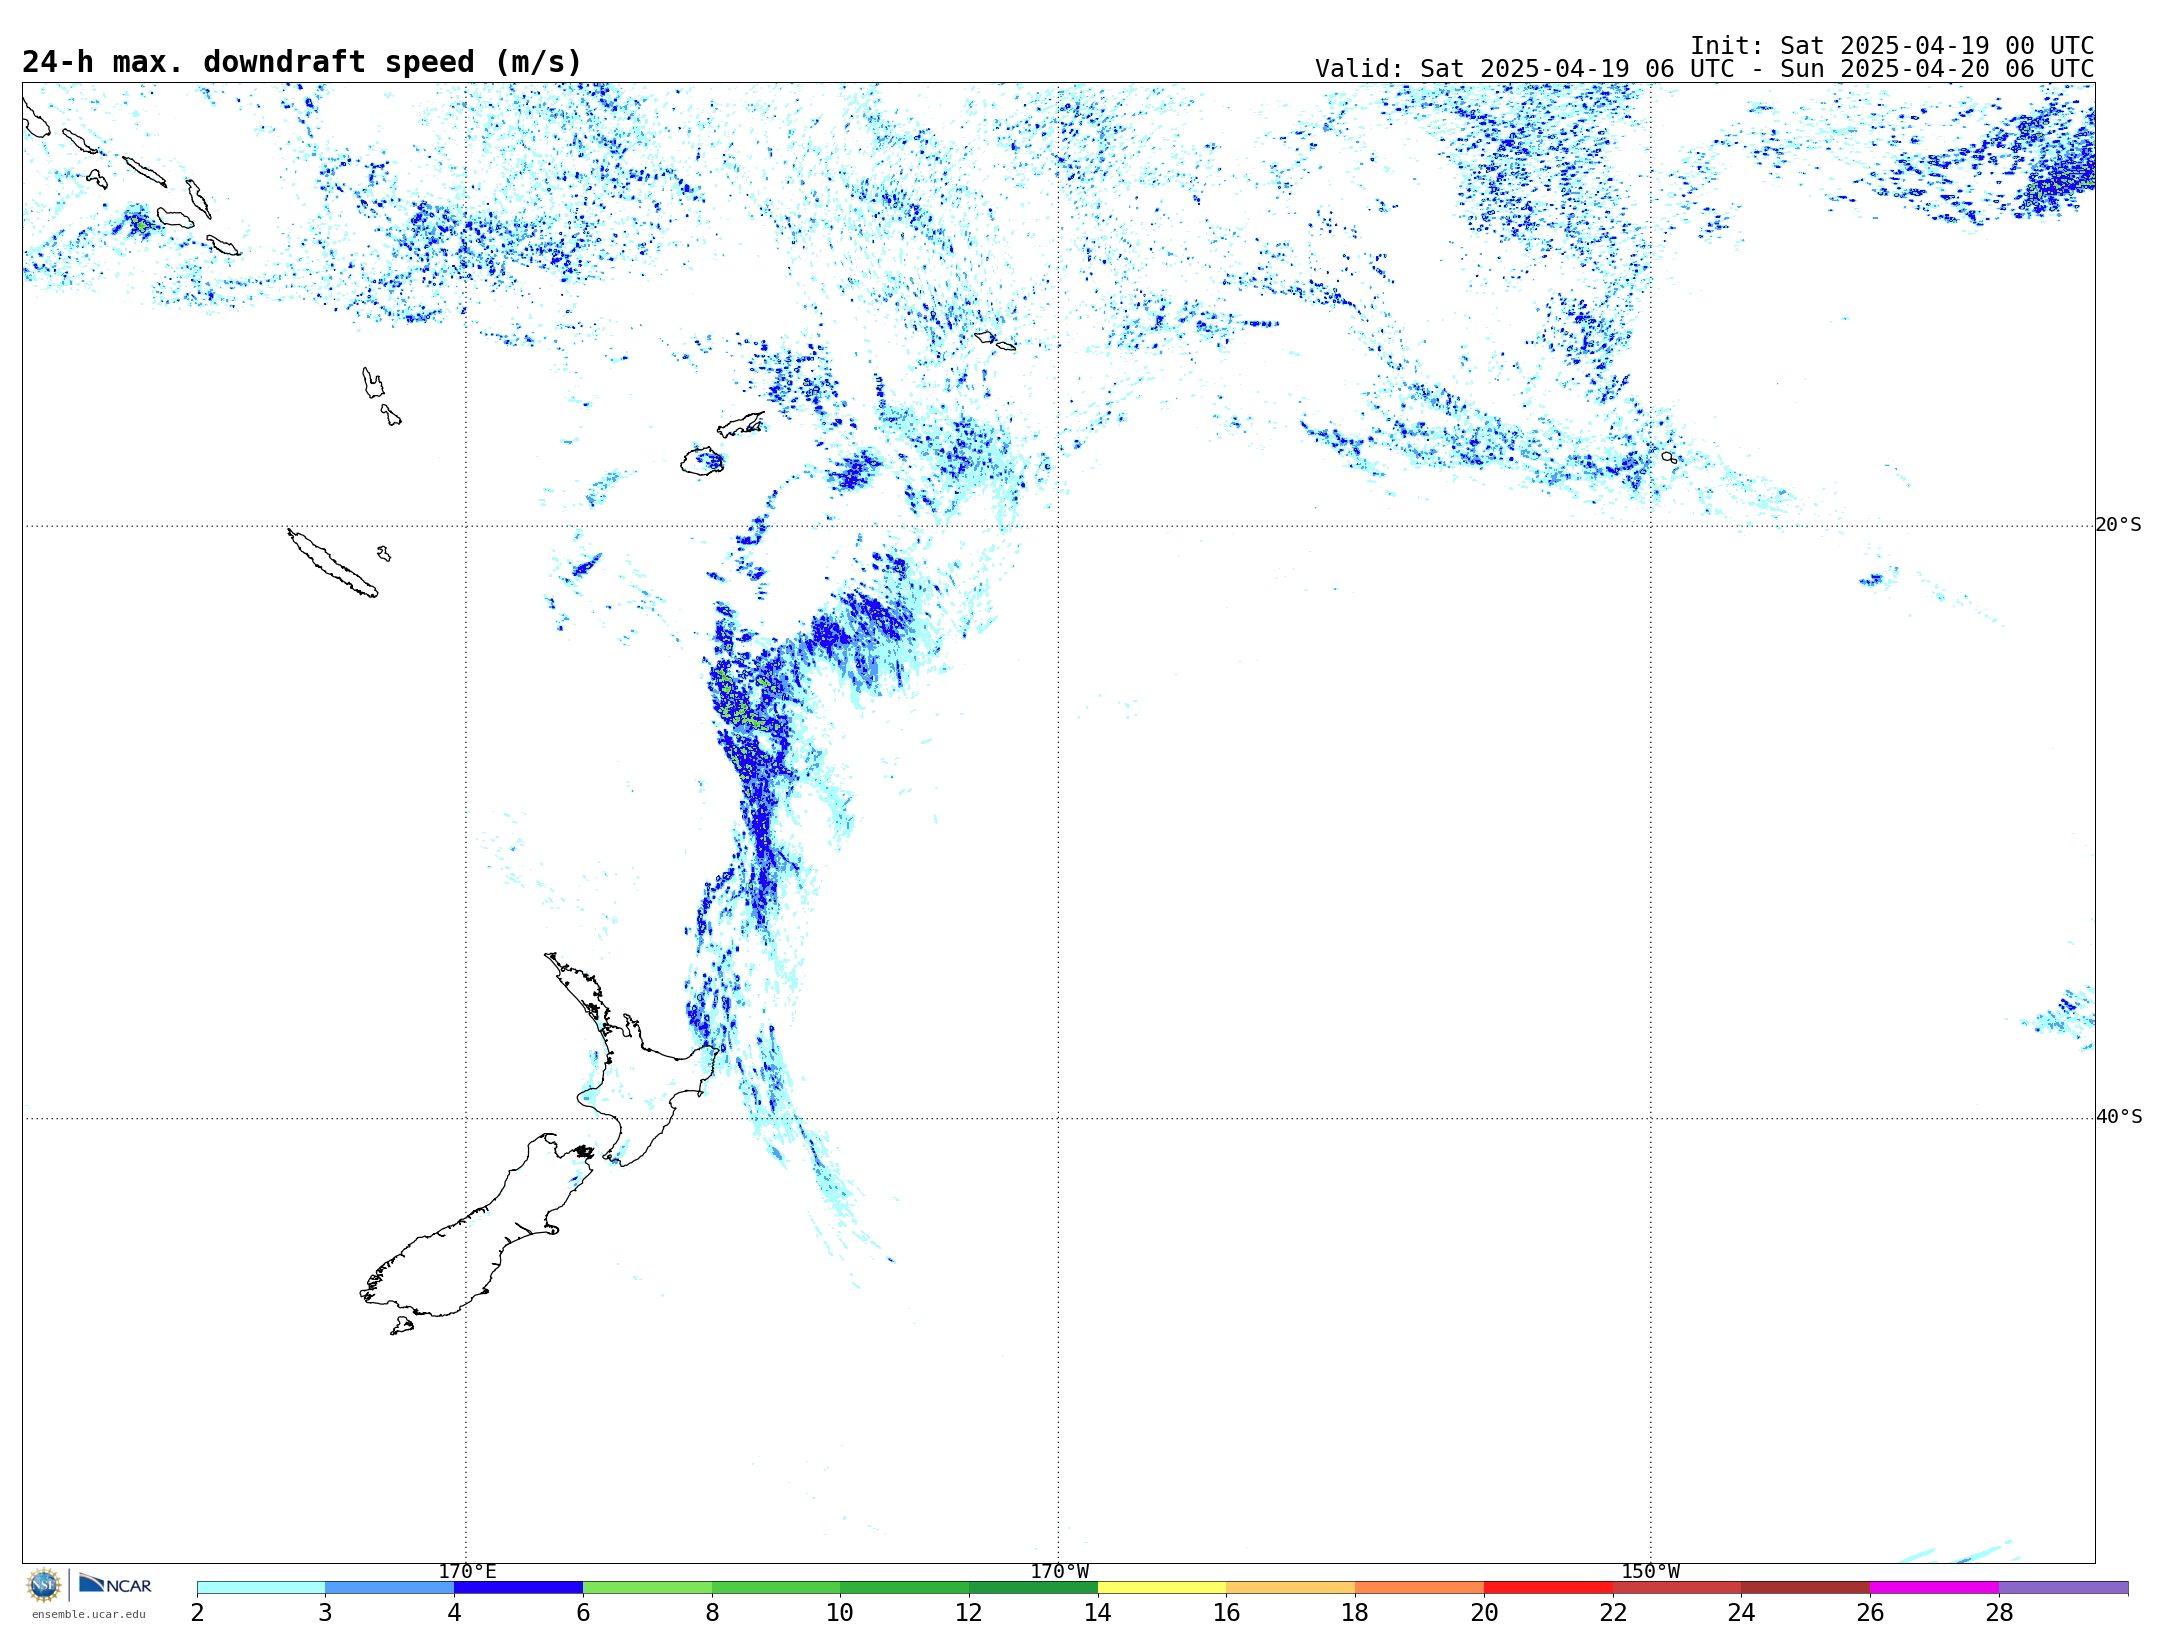The image size is (2160, 1626).
Task: Click the NCAR logo
Action: (115, 1584)
